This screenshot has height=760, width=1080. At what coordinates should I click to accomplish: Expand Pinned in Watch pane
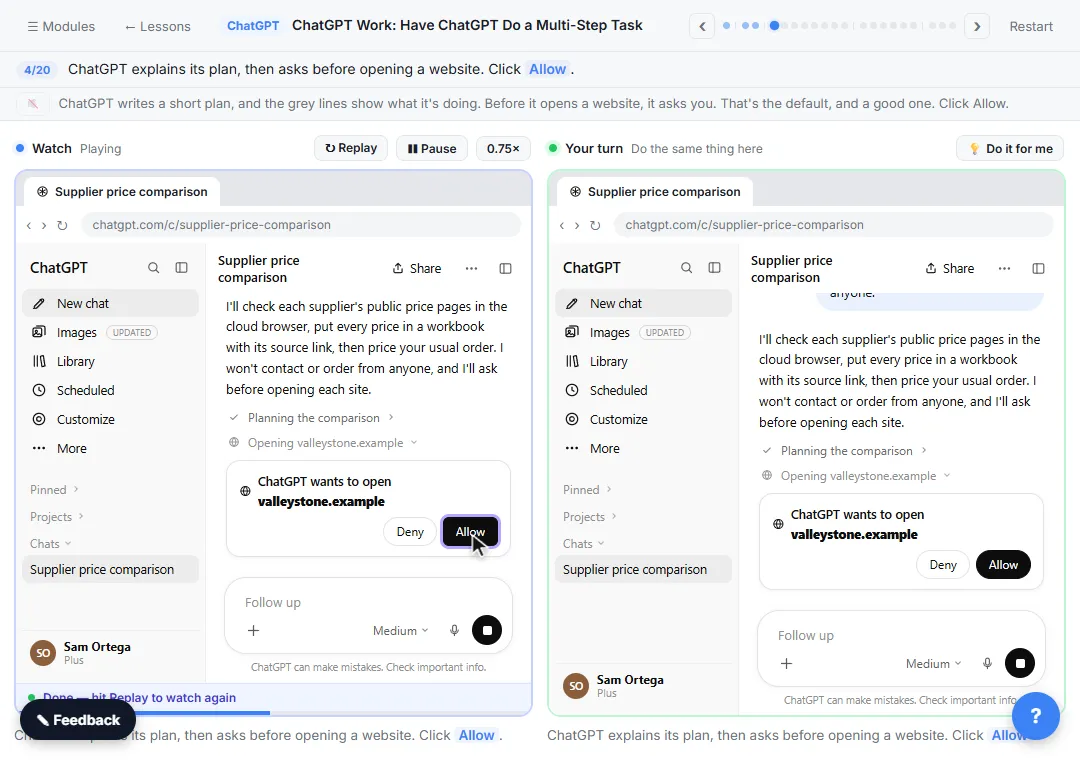54,489
